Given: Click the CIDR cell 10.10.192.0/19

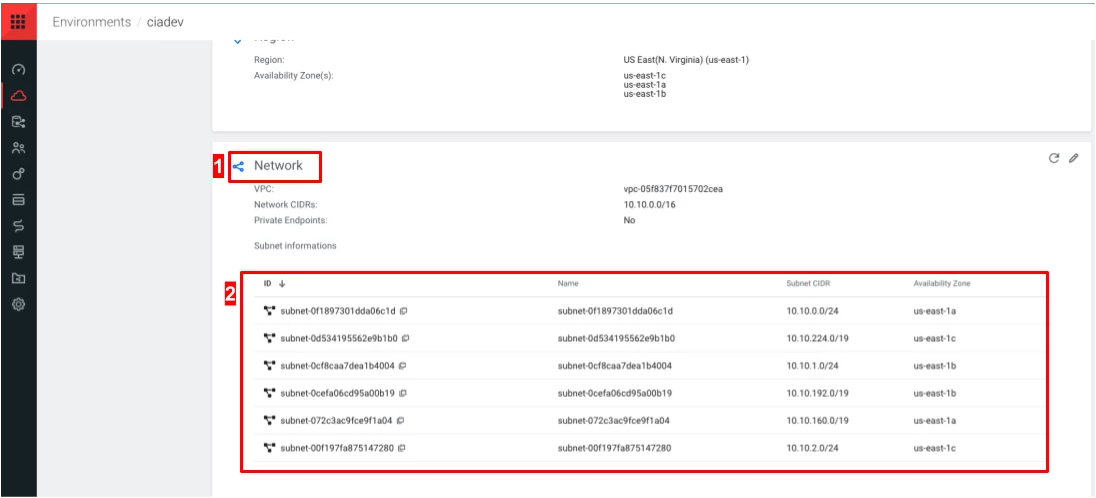Looking at the screenshot, I should [817, 393].
